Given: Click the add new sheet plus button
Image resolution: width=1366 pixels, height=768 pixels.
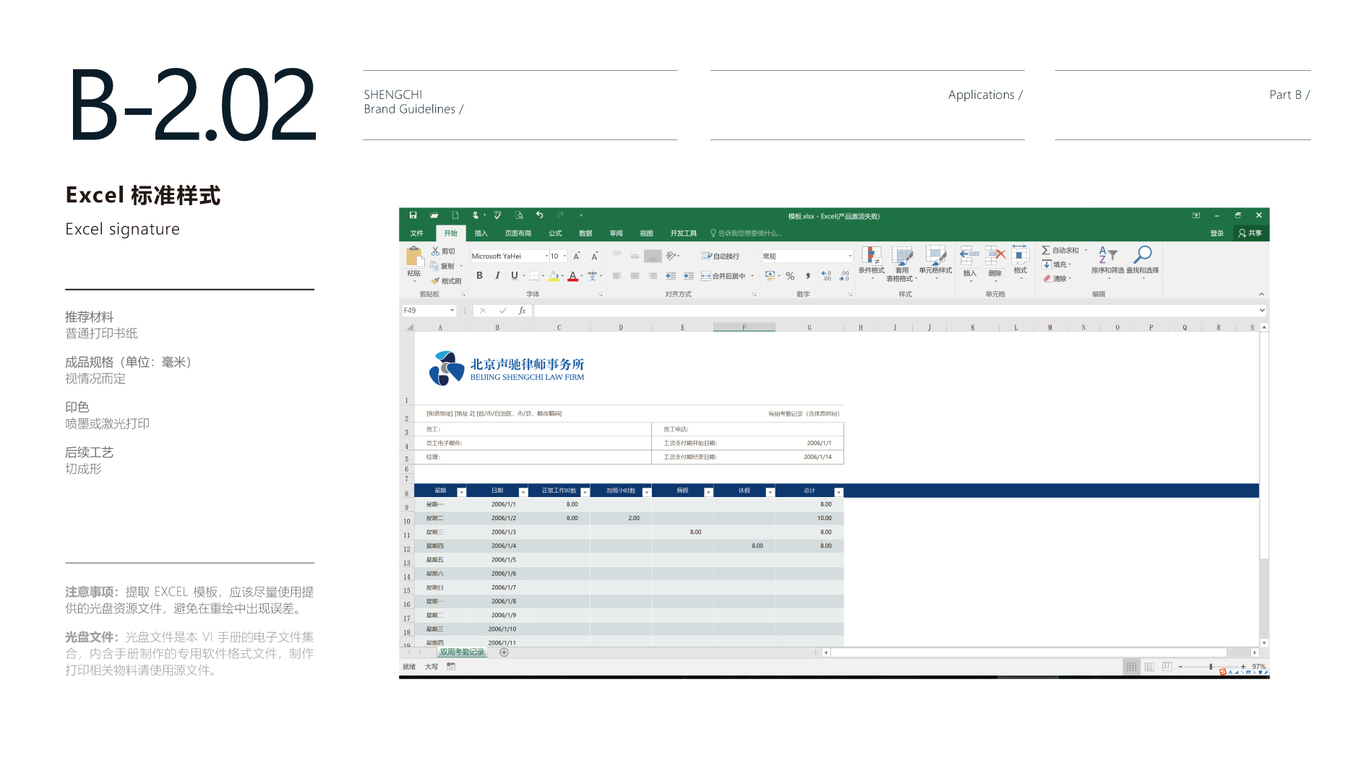Looking at the screenshot, I should 504,652.
